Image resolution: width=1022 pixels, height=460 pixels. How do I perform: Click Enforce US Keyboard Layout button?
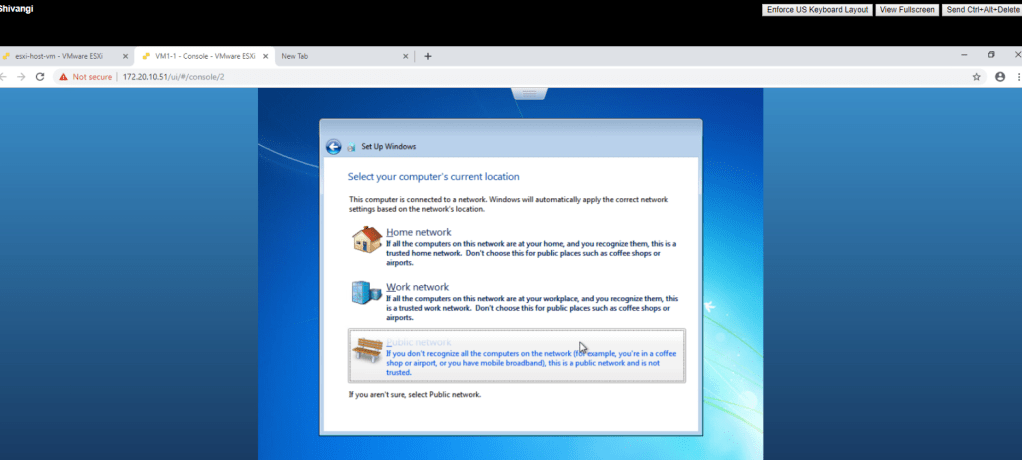[x=816, y=9]
